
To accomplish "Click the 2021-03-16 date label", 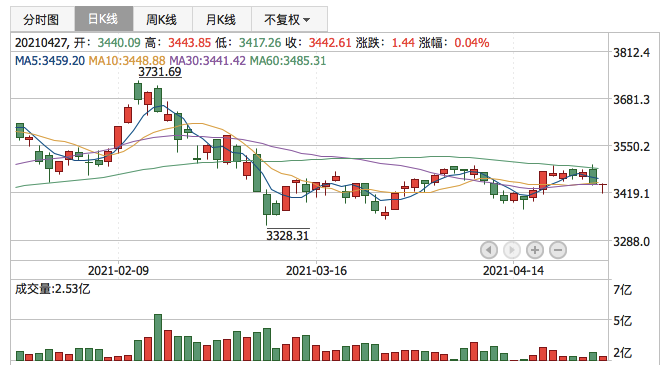I will pos(316,271).
